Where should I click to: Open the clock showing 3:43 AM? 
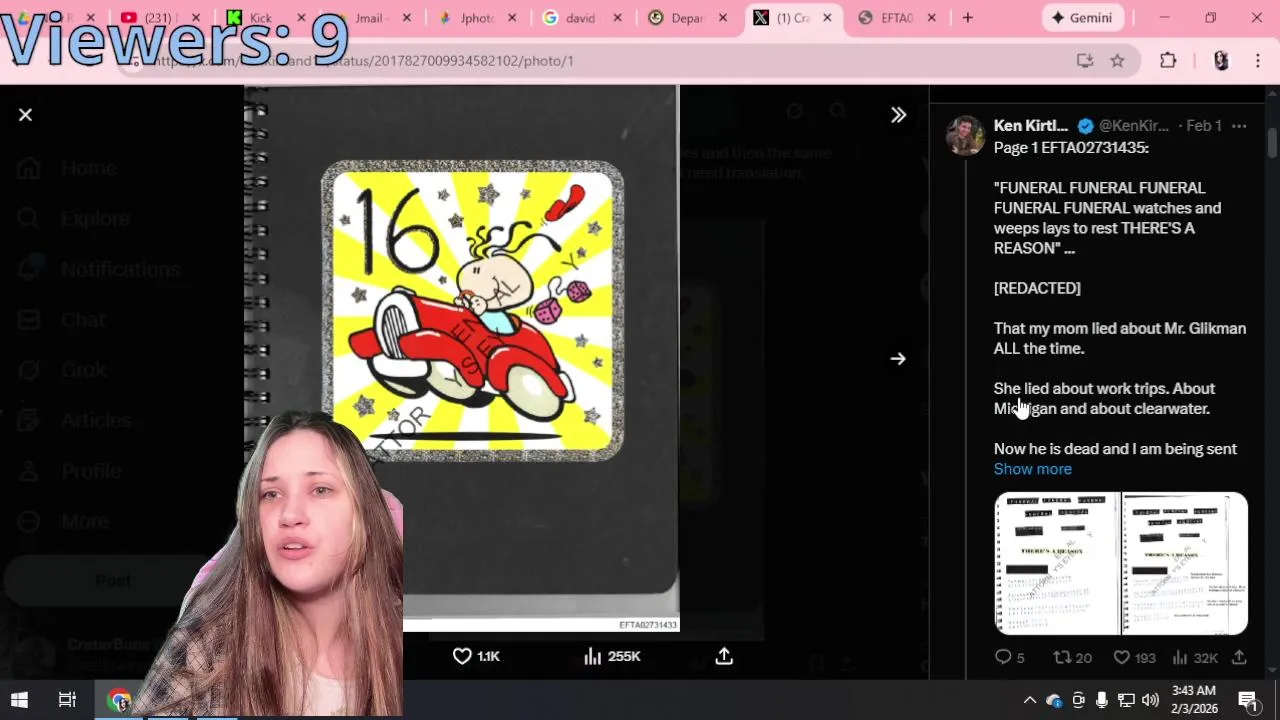click(1194, 700)
